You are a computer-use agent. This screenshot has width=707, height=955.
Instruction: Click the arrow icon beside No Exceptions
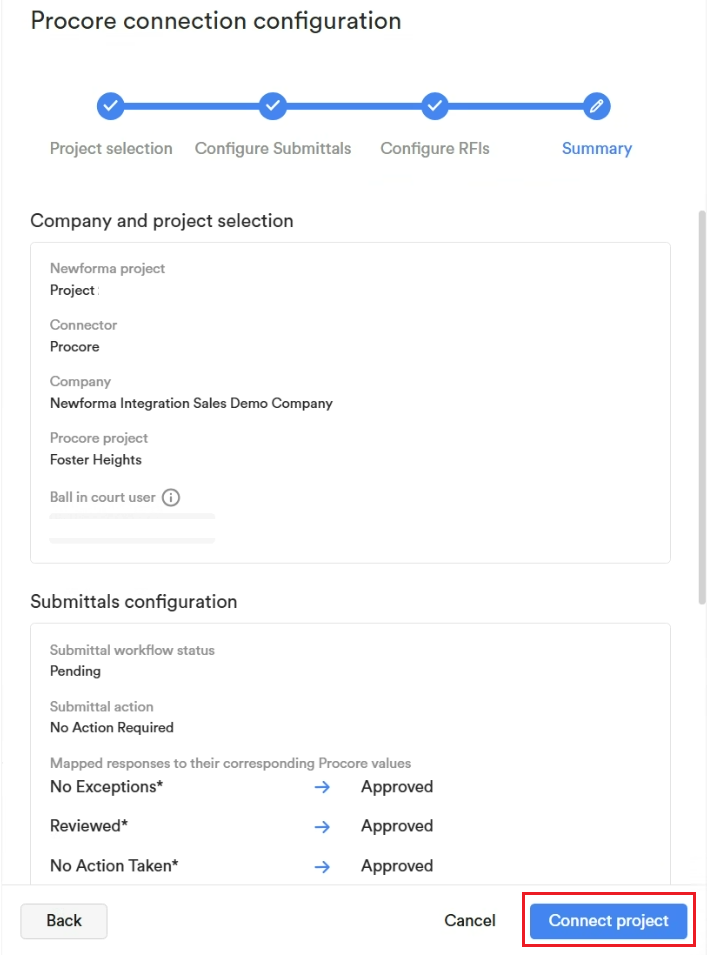[322, 787]
